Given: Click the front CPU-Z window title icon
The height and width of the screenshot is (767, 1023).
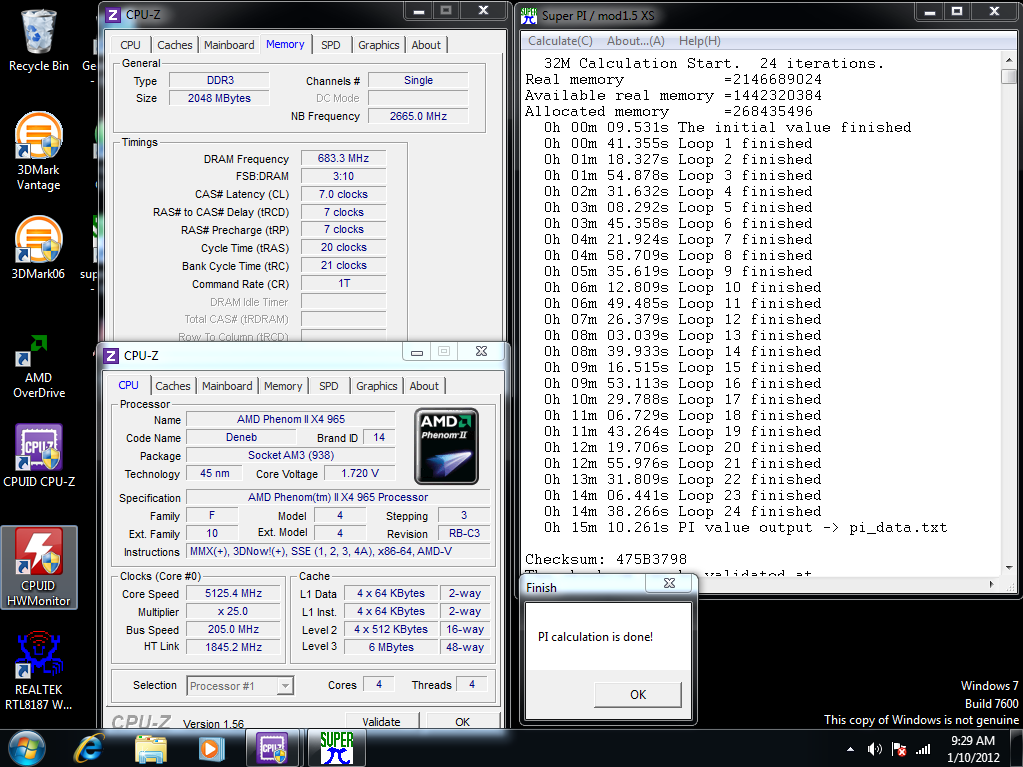Looking at the screenshot, I should [x=112, y=355].
